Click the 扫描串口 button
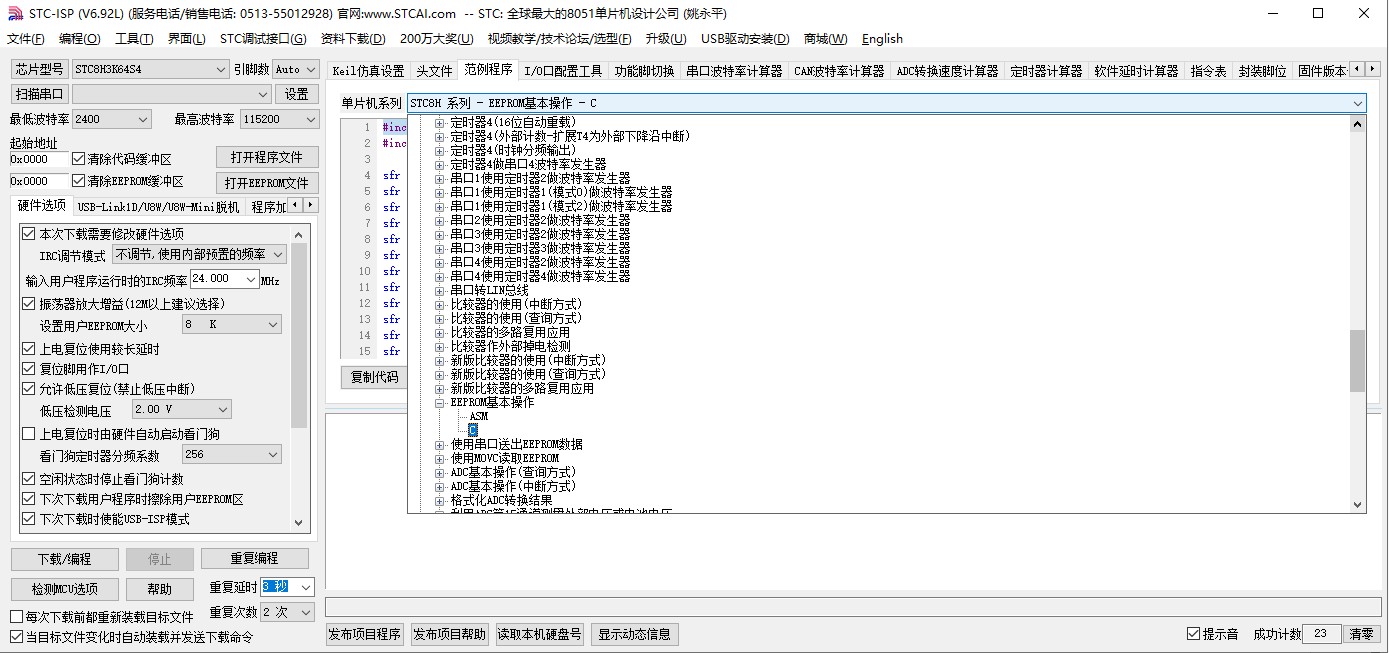 pyautogui.click(x=39, y=94)
